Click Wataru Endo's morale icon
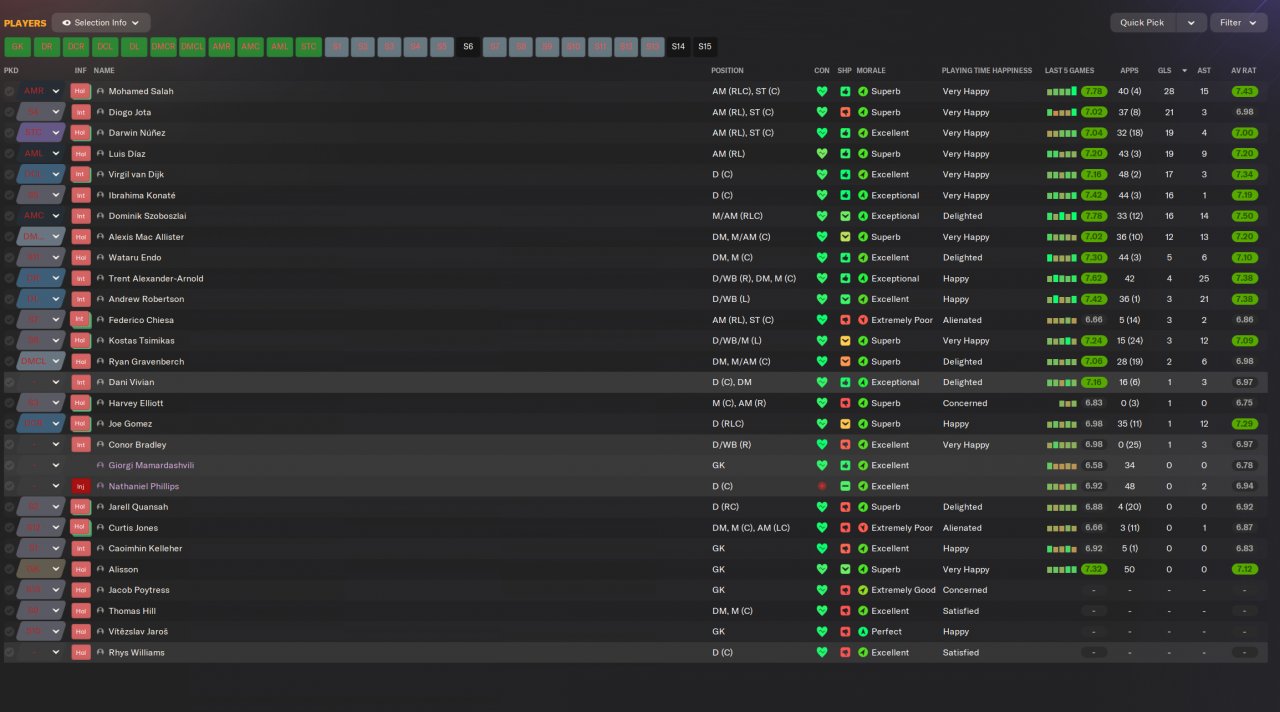 pyautogui.click(x=863, y=258)
